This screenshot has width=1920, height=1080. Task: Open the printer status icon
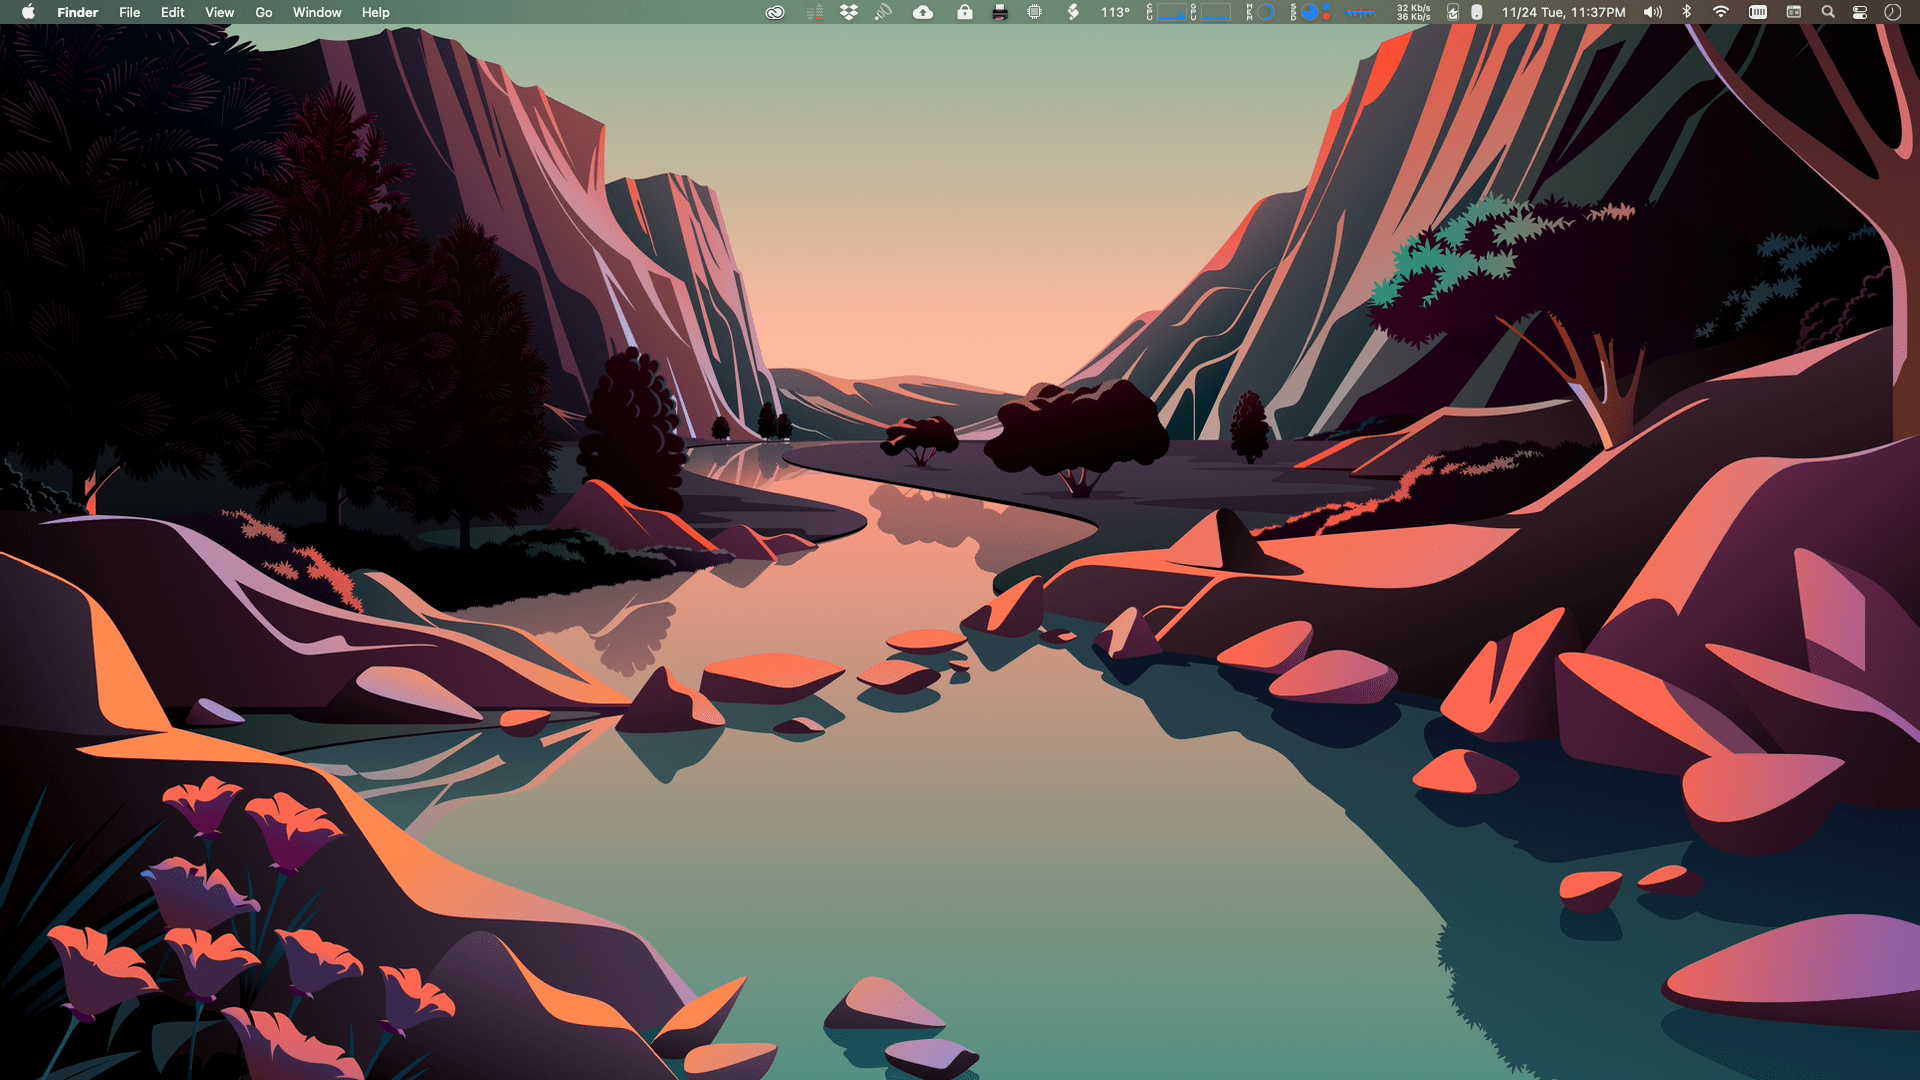[999, 12]
